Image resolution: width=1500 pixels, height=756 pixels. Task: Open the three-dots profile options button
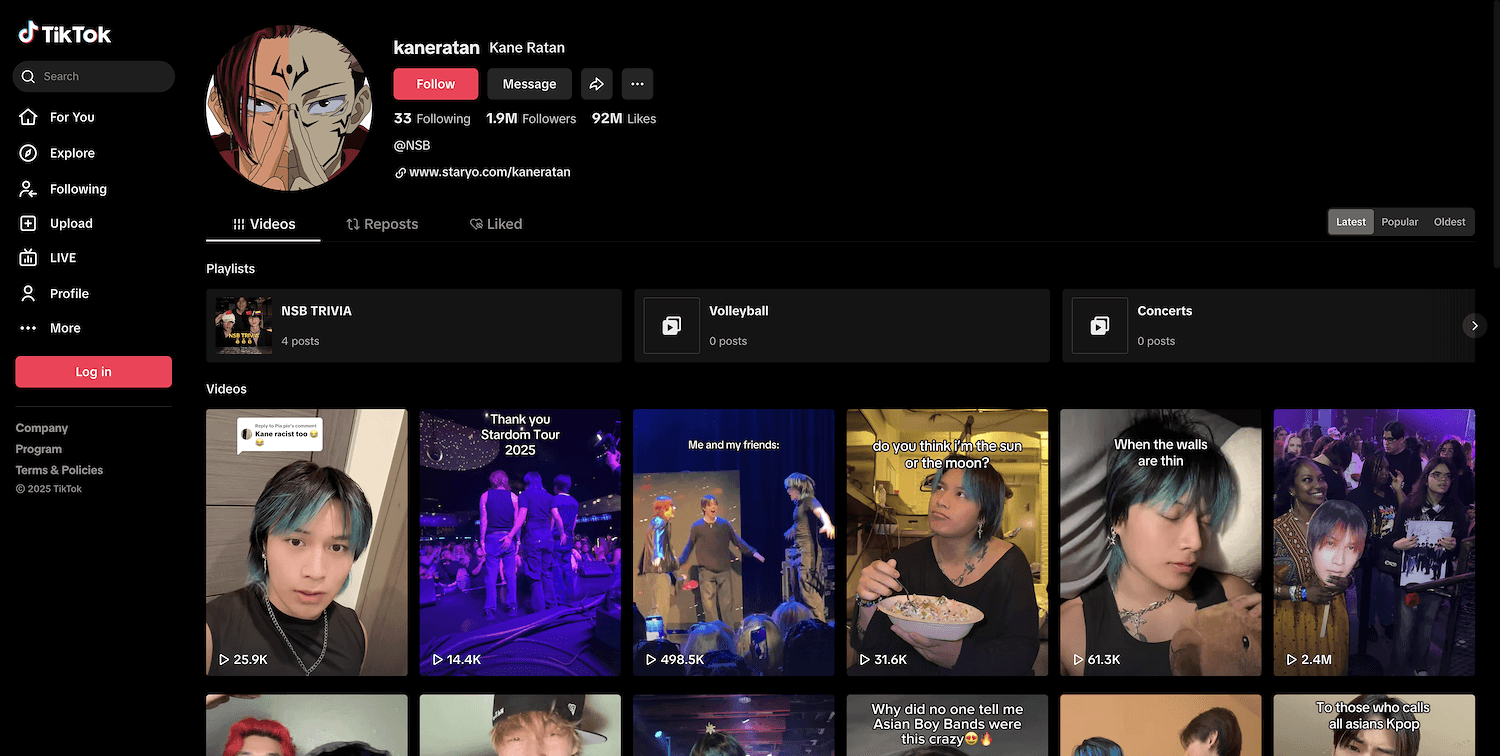pos(637,84)
